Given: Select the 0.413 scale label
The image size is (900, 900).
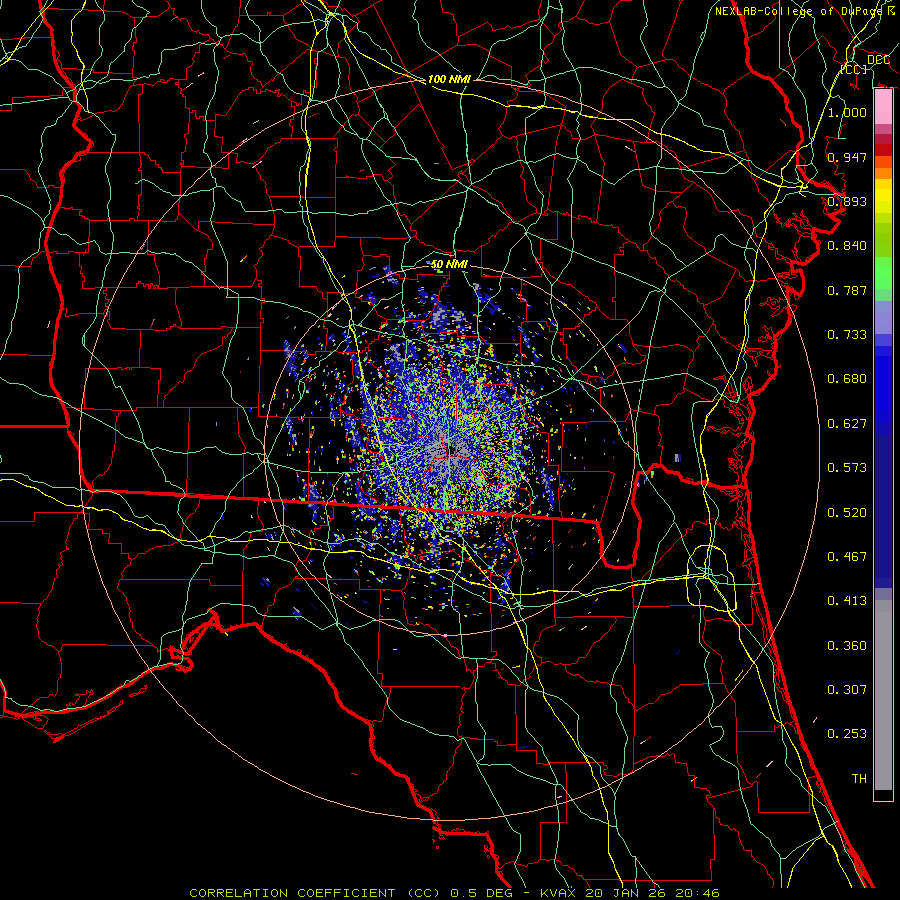Looking at the screenshot, I should pyautogui.click(x=847, y=601).
